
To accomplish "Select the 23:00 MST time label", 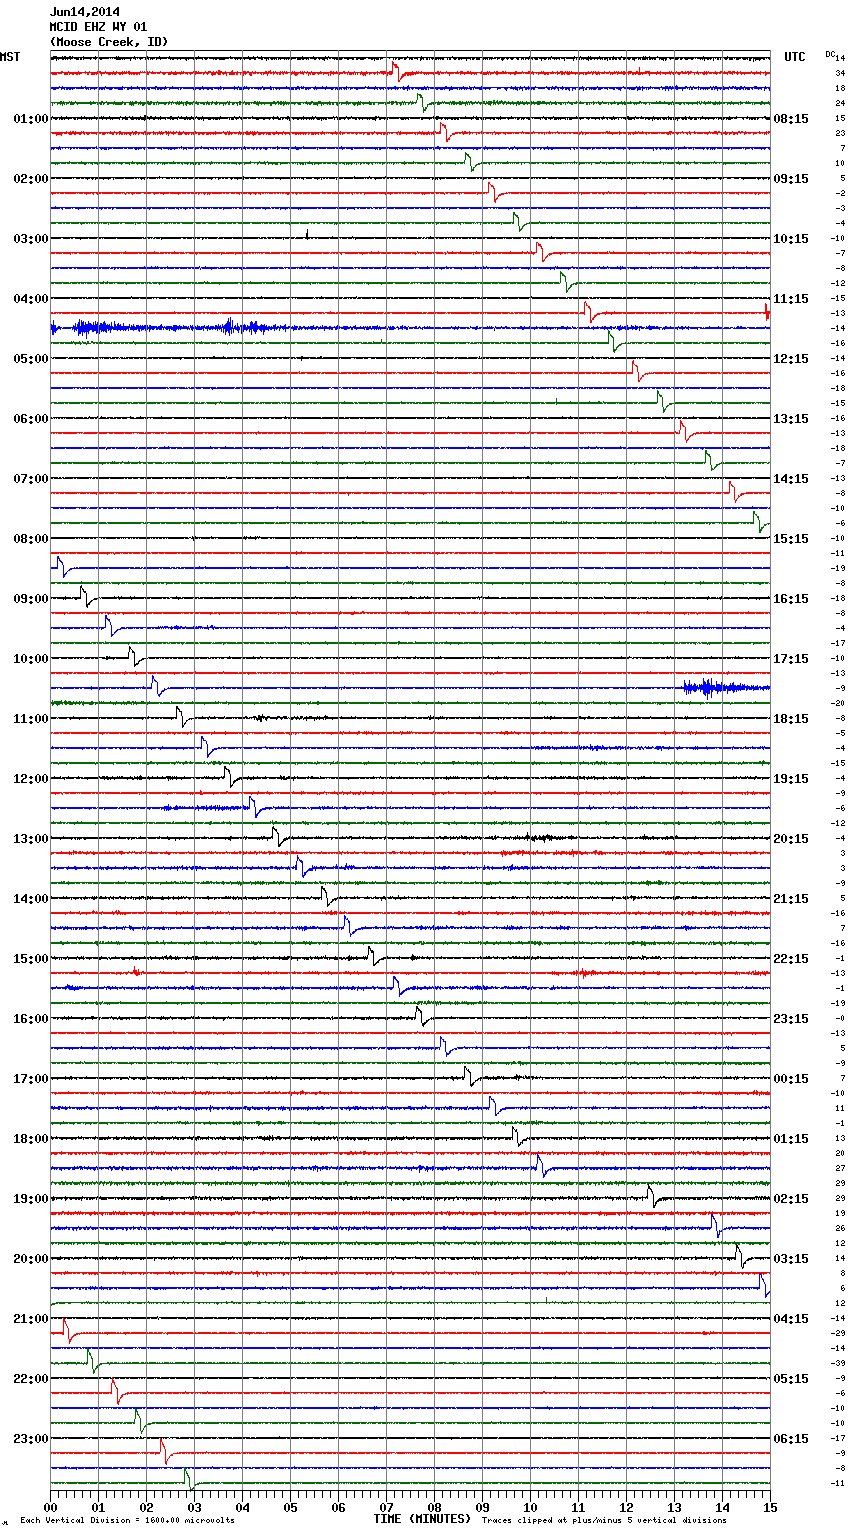I will point(31,1439).
